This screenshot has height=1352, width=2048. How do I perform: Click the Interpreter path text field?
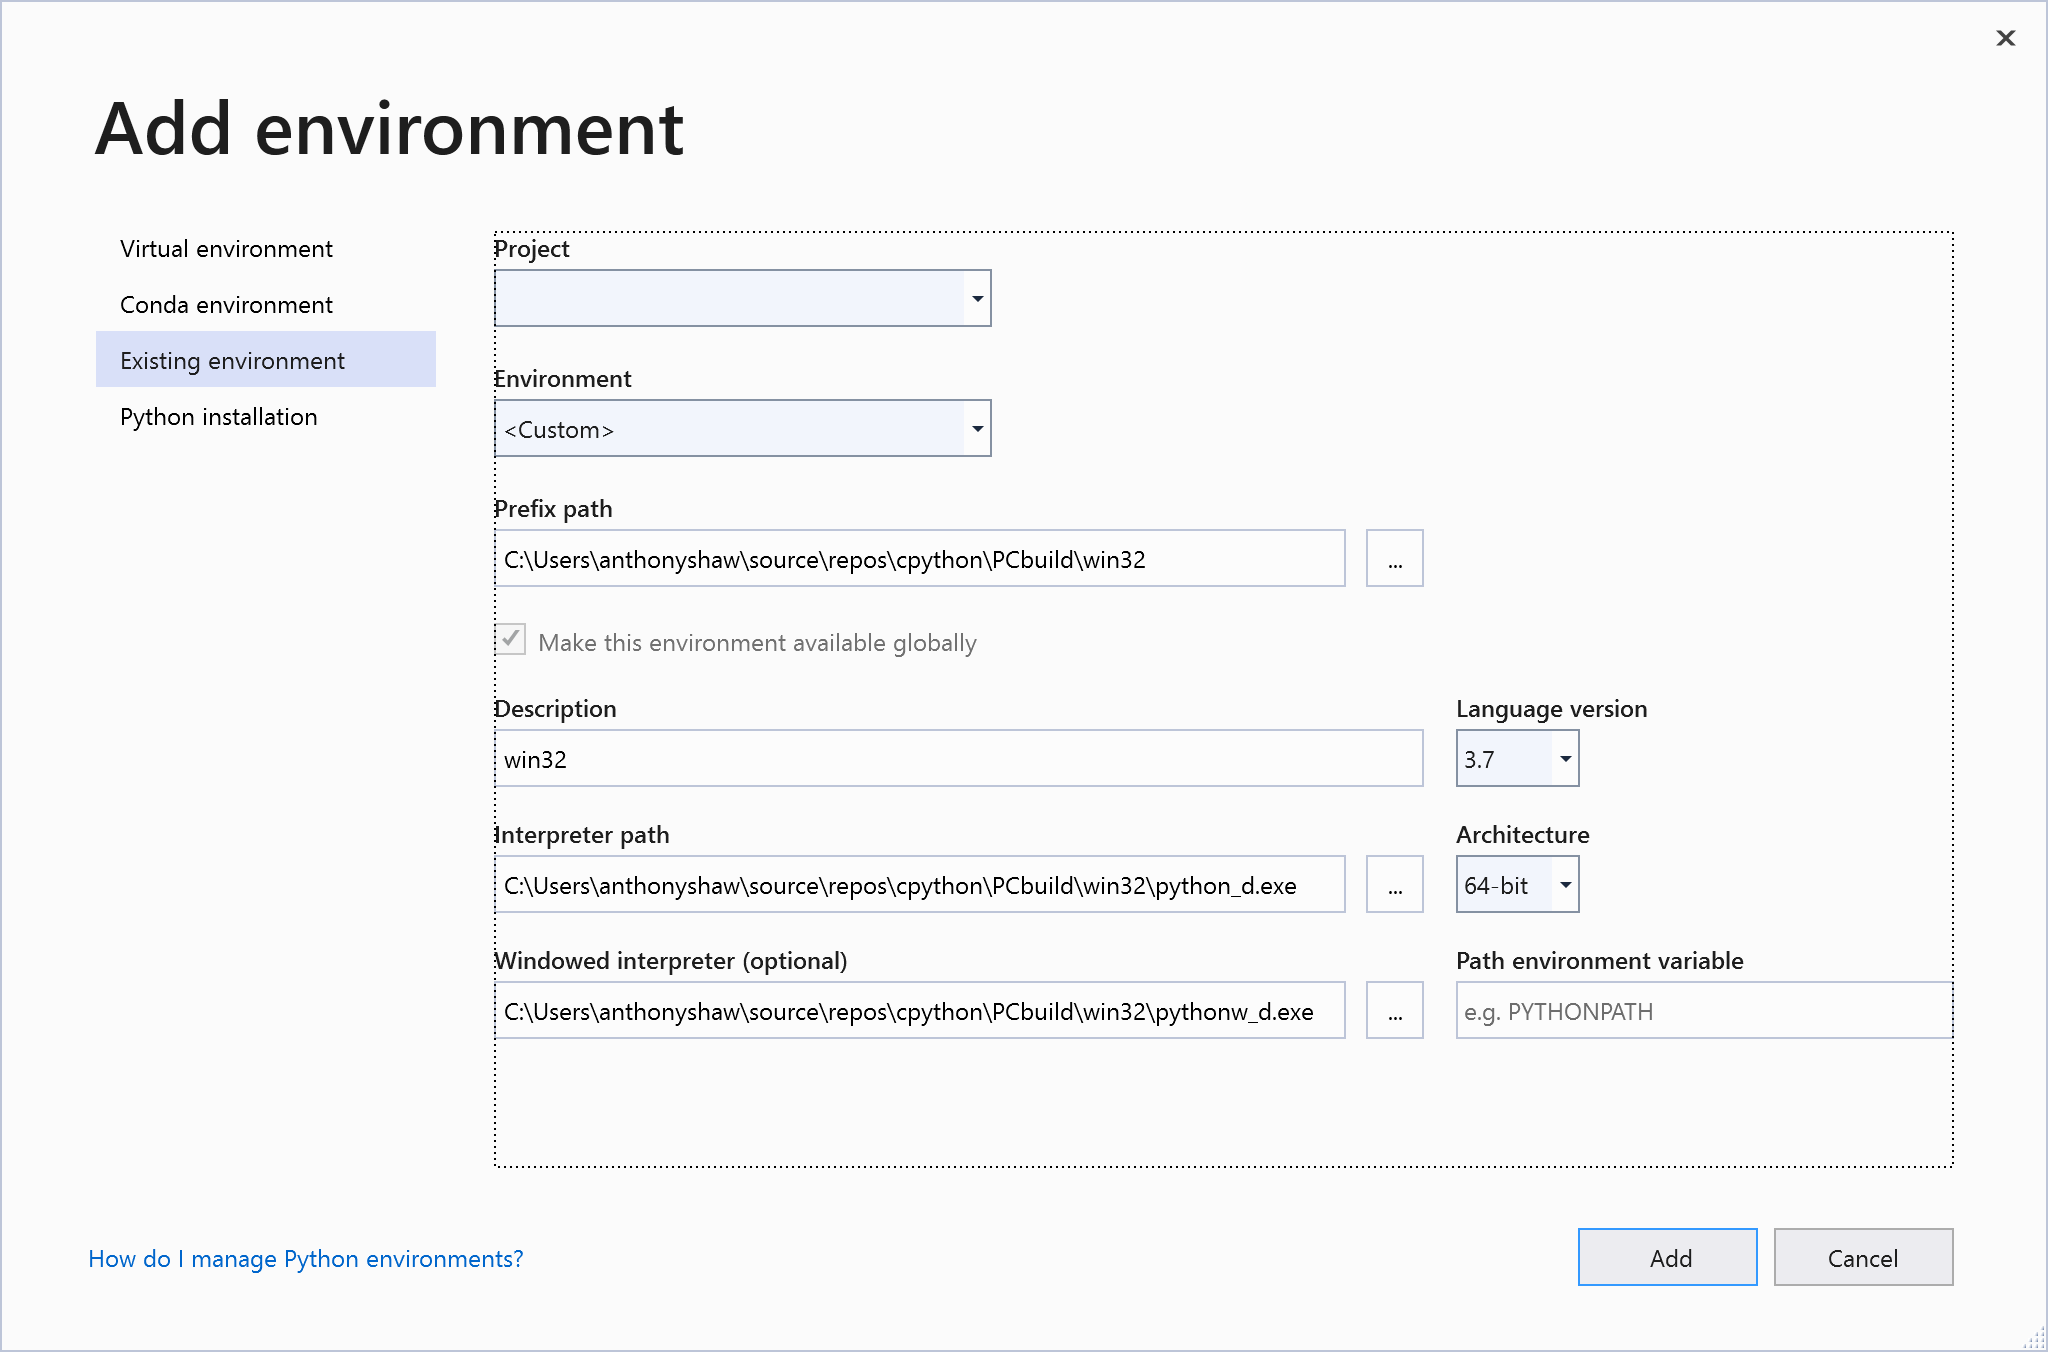coord(920,884)
